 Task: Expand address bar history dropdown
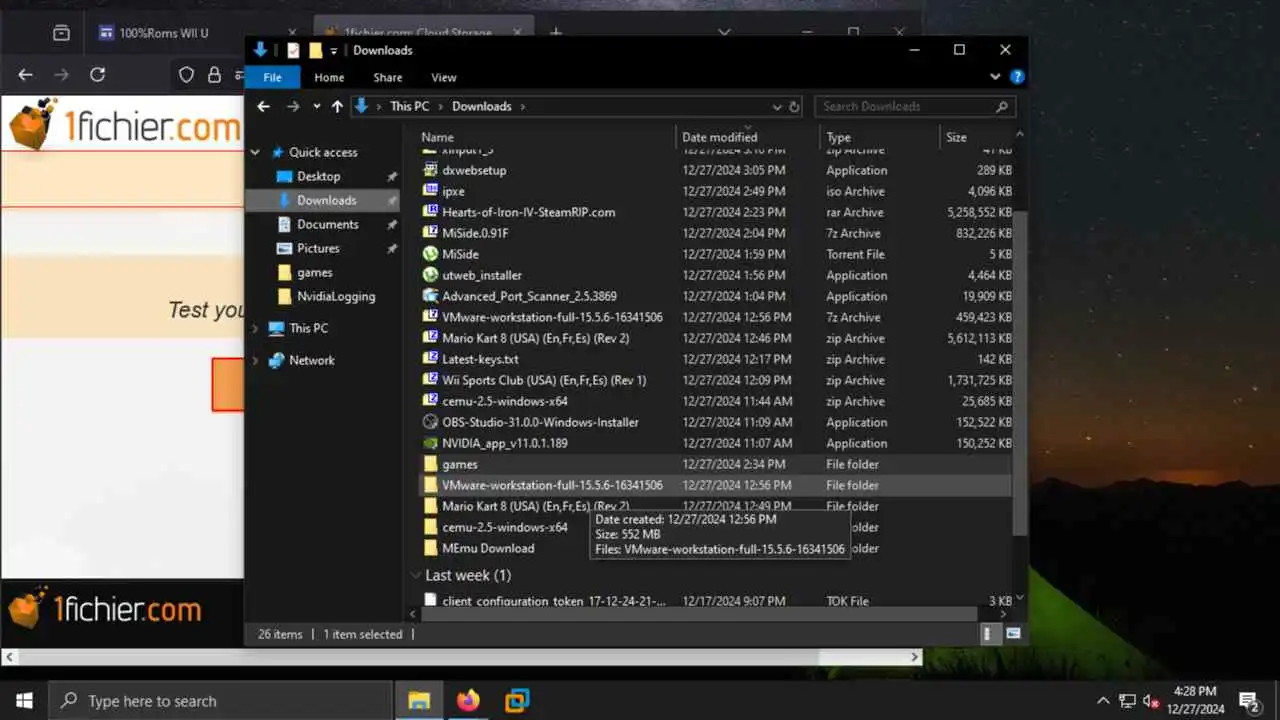coord(777,106)
